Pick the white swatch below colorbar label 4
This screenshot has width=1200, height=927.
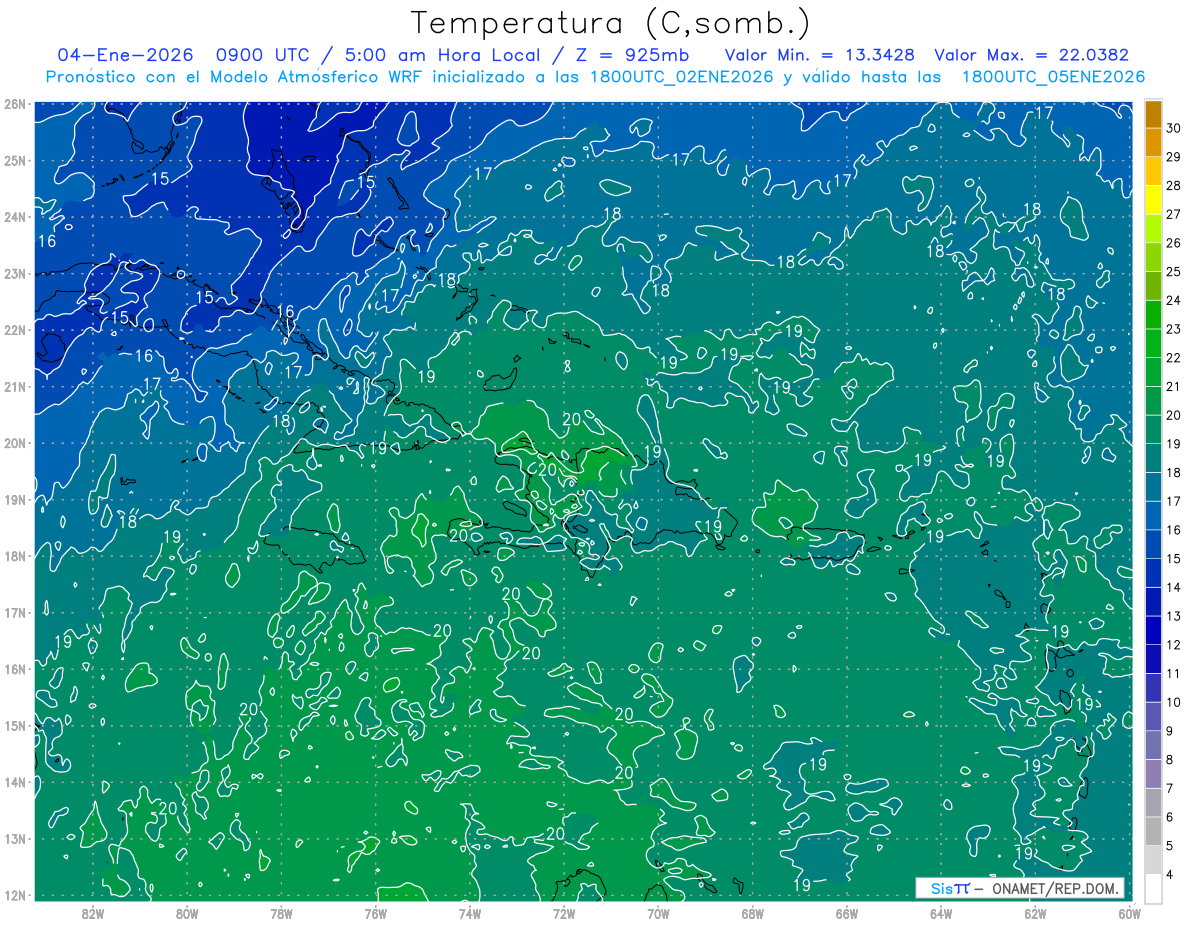[1153, 888]
